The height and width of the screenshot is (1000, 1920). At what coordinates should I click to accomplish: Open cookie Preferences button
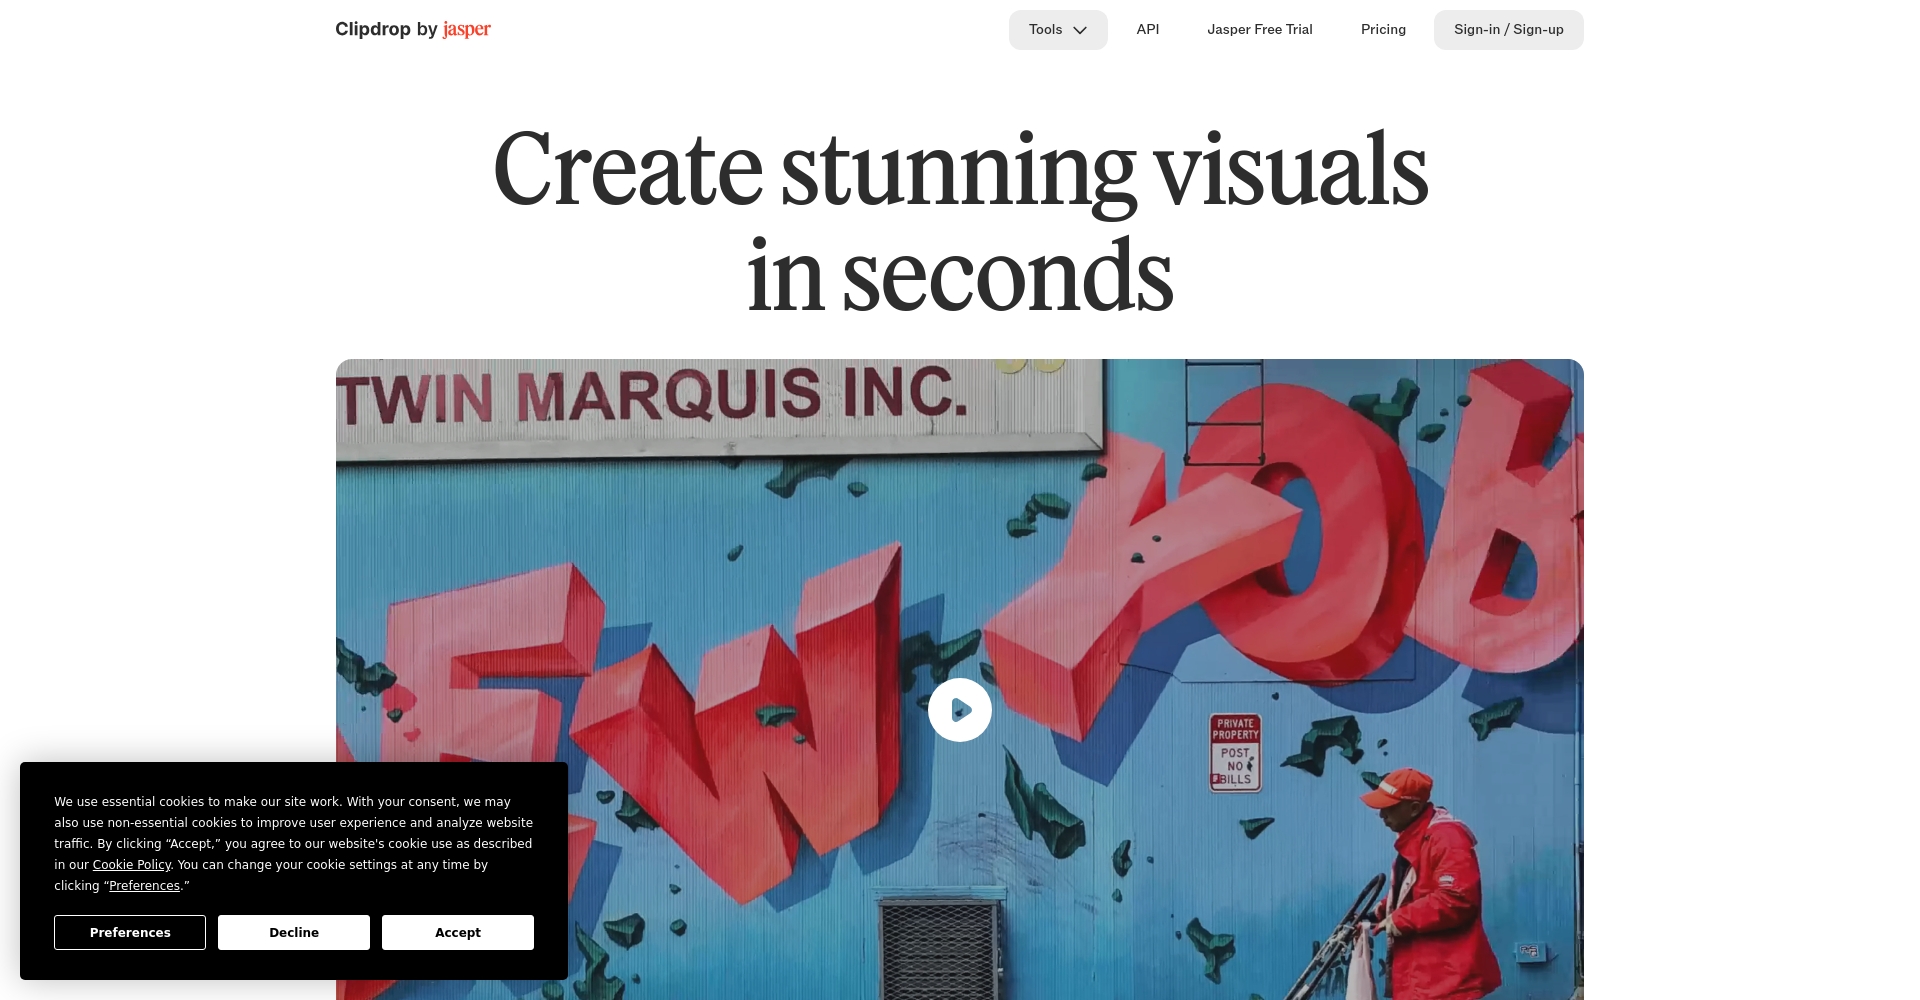tap(130, 932)
